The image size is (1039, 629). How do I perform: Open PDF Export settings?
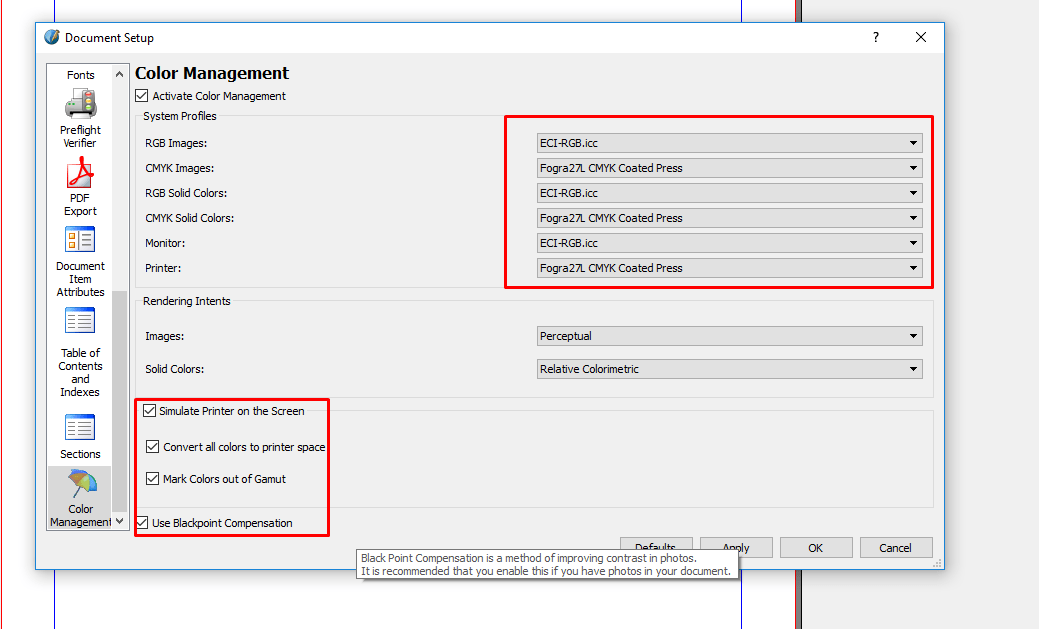(x=79, y=176)
